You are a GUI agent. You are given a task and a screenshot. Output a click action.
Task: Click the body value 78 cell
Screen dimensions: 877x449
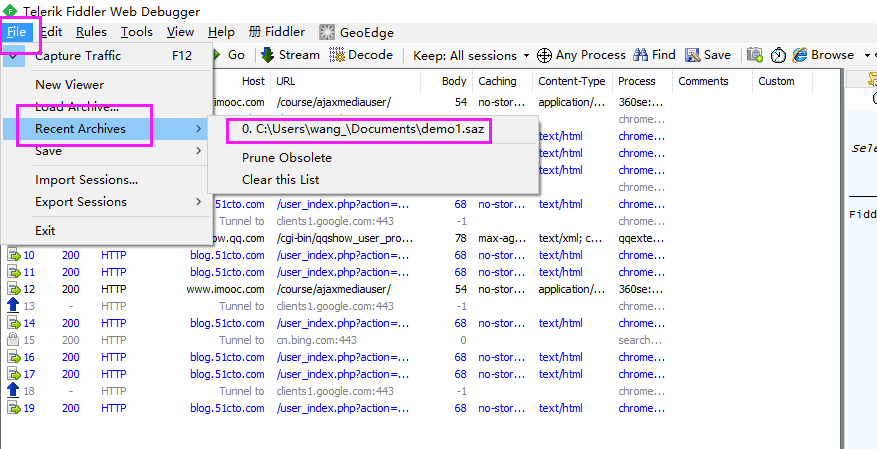(x=461, y=239)
